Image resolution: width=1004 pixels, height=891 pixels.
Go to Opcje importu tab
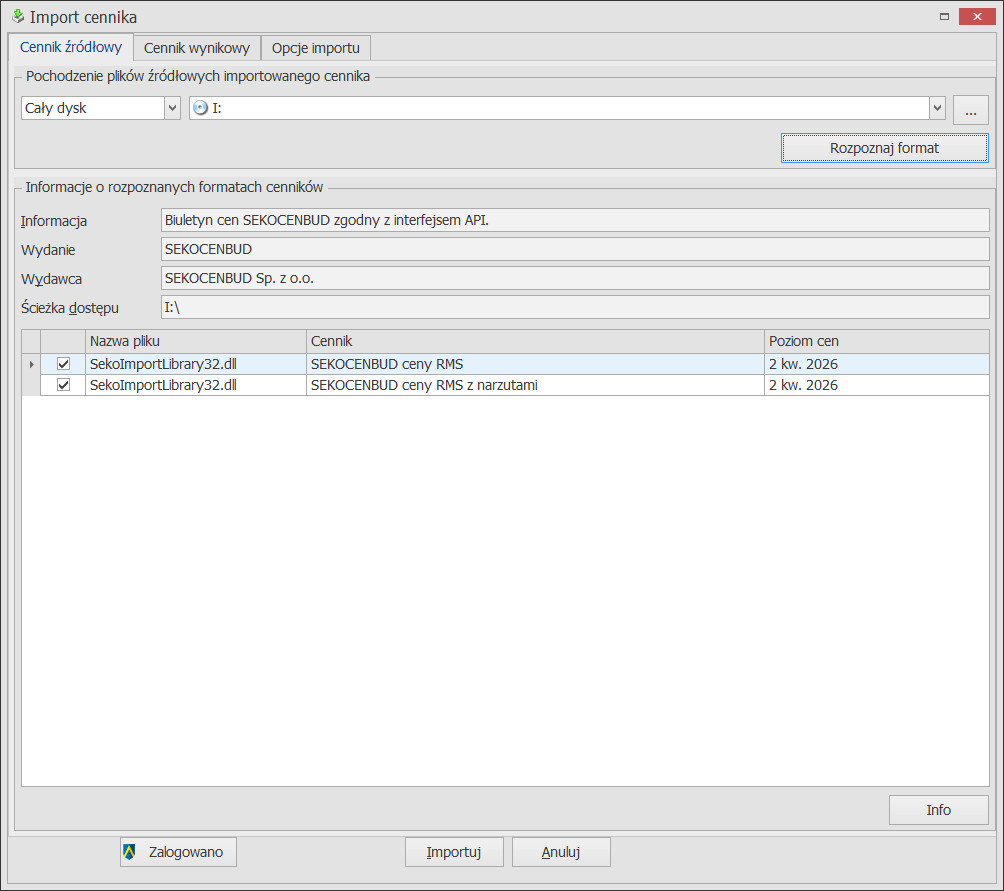point(316,48)
